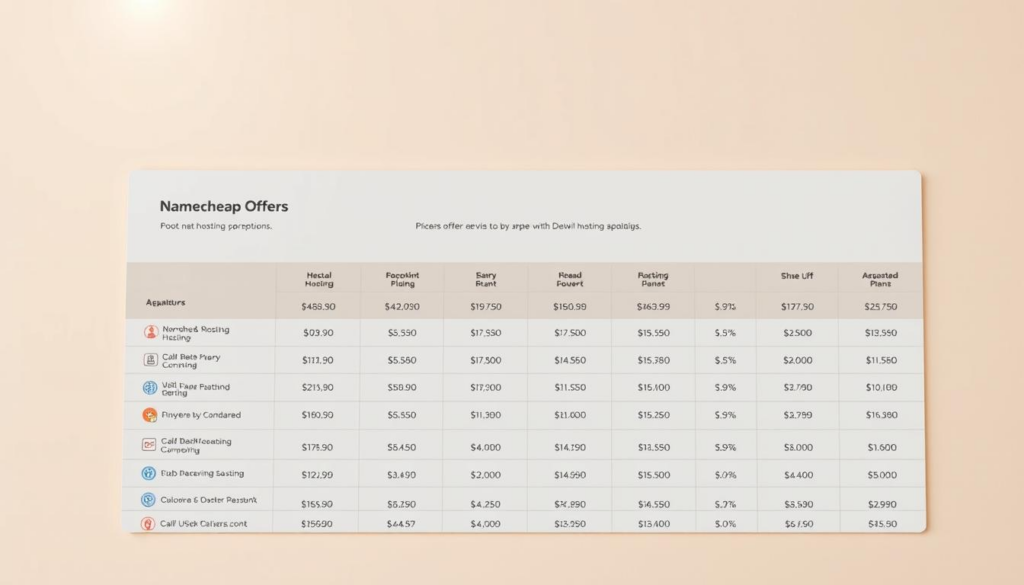Click the 'Agaalturs' row label
Image resolution: width=1024 pixels, height=585 pixels.
coord(165,302)
